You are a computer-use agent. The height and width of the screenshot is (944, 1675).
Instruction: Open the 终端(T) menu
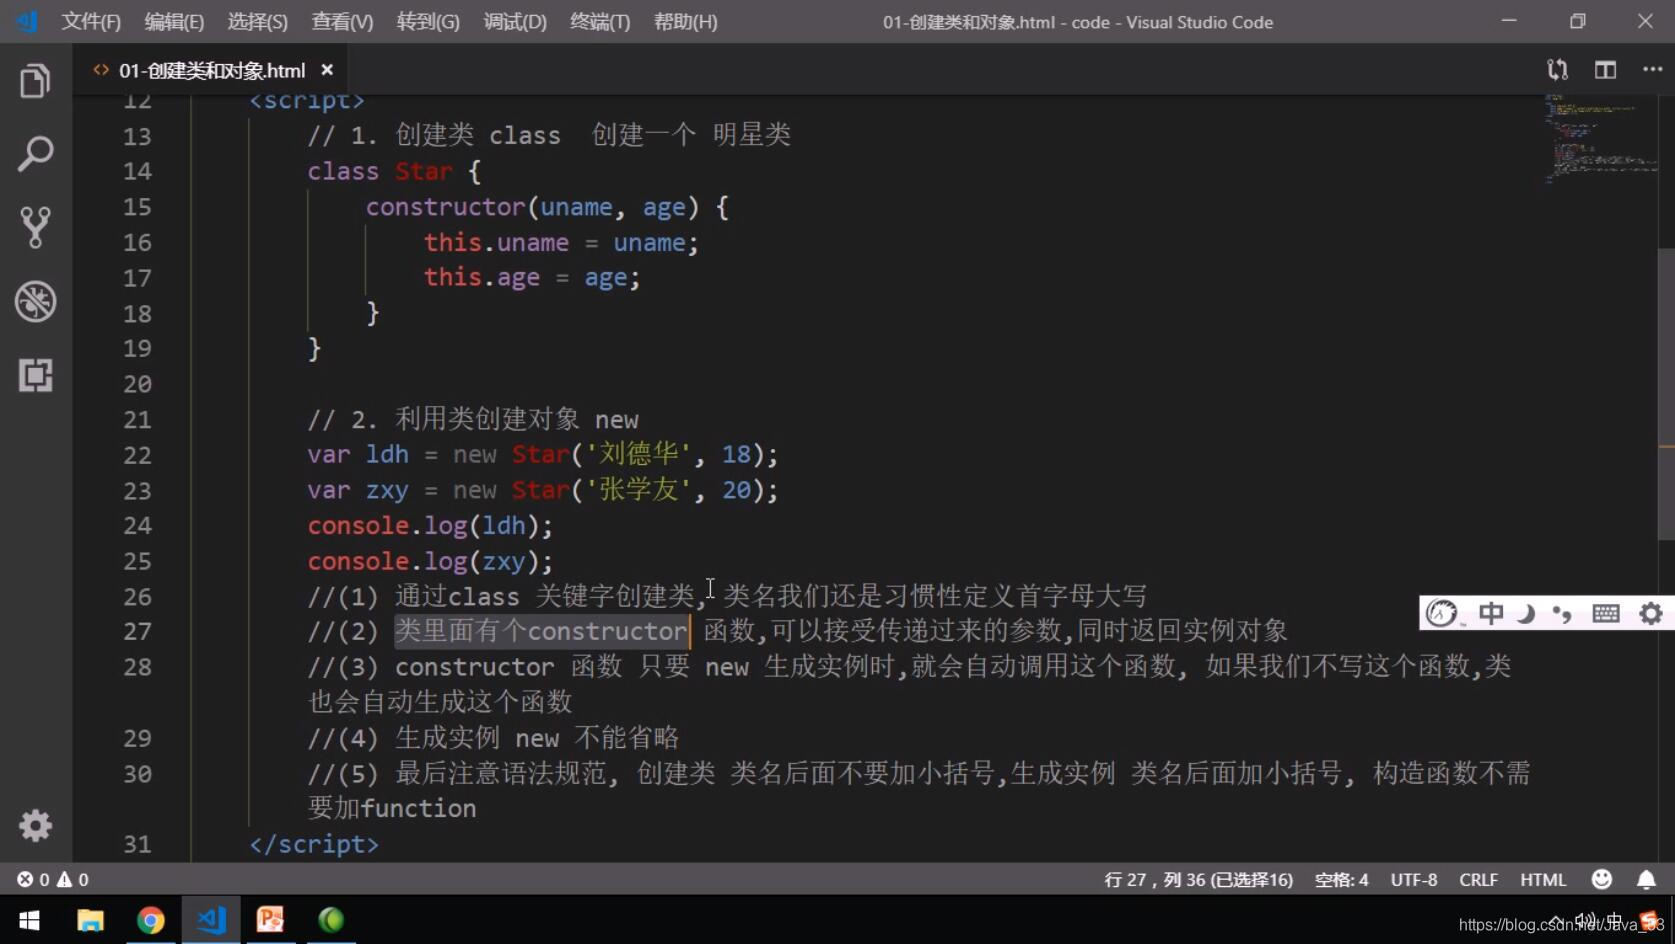tap(600, 21)
